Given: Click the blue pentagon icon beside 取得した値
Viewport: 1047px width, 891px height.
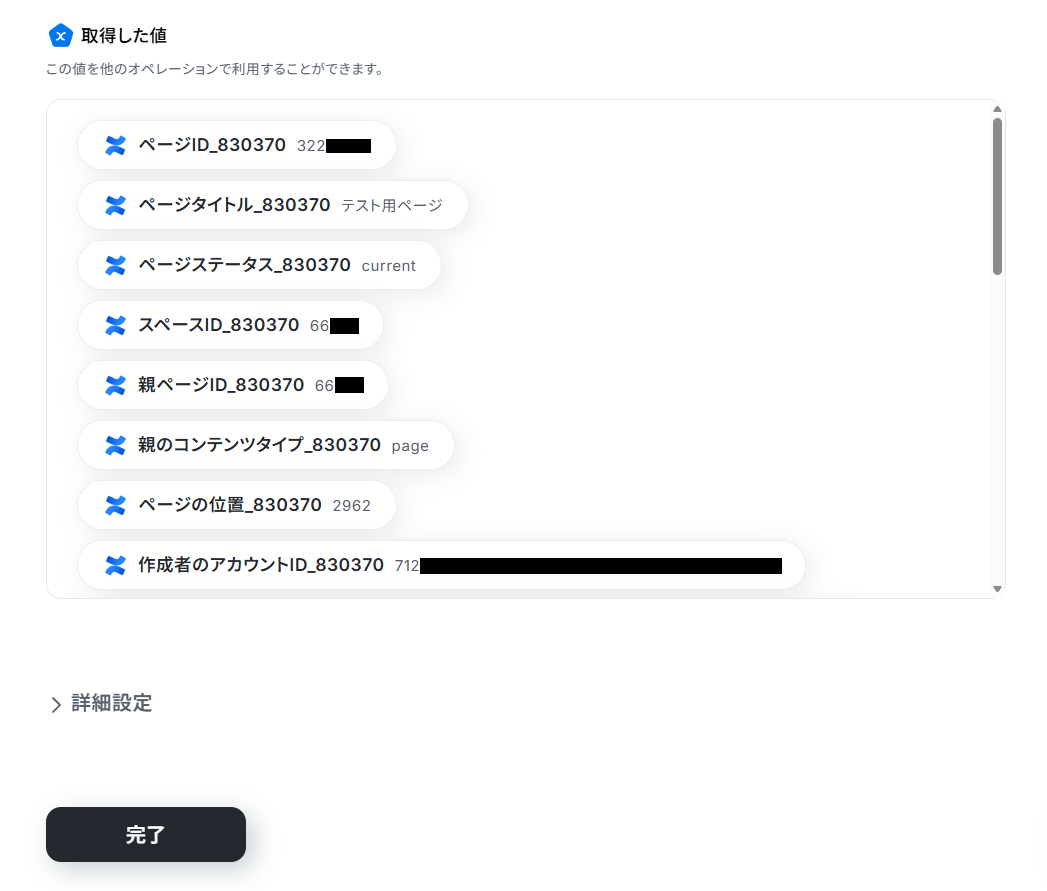Looking at the screenshot, I should coord(60,35).
